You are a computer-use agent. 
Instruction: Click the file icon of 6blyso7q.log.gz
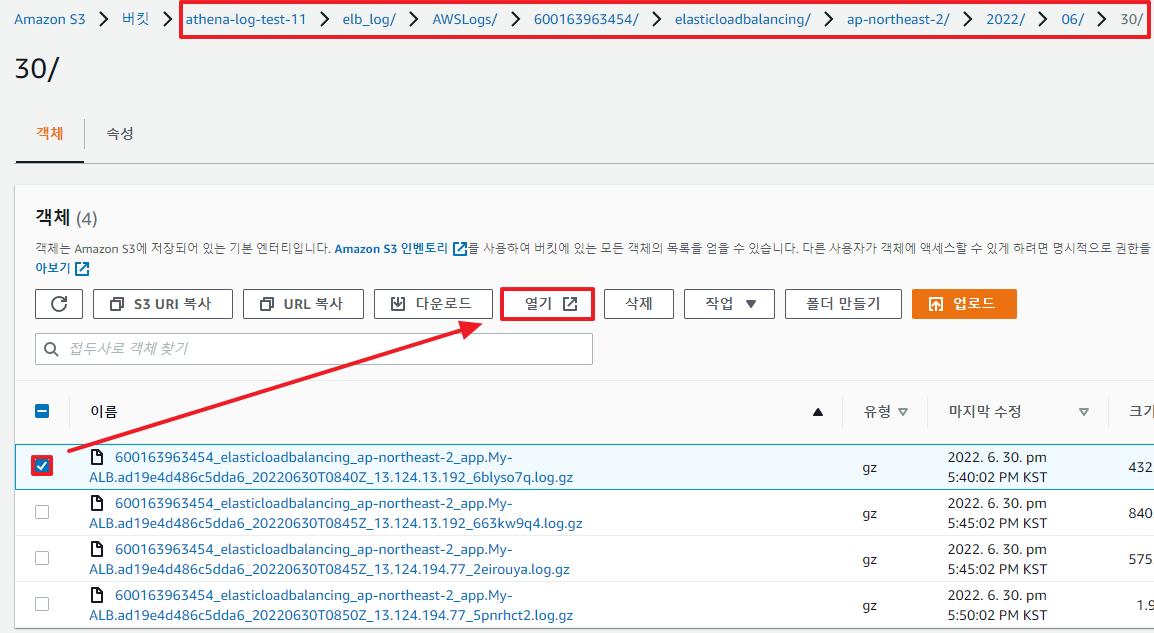(x=96, y=457)
